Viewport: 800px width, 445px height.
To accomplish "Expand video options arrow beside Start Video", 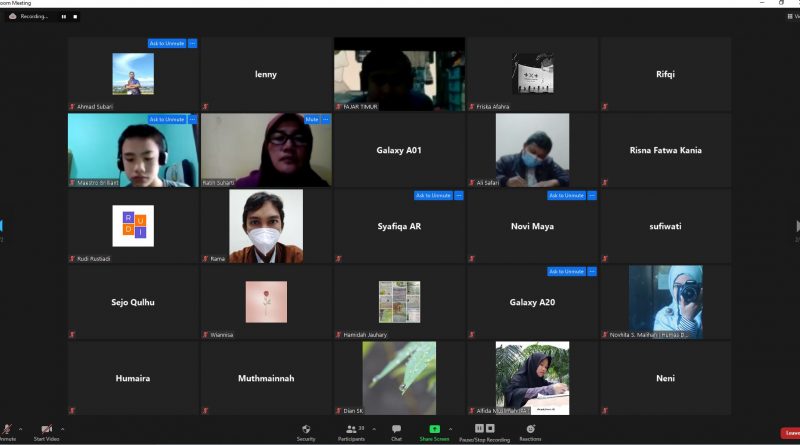I will pyautogui.click(x=63, y=429).
